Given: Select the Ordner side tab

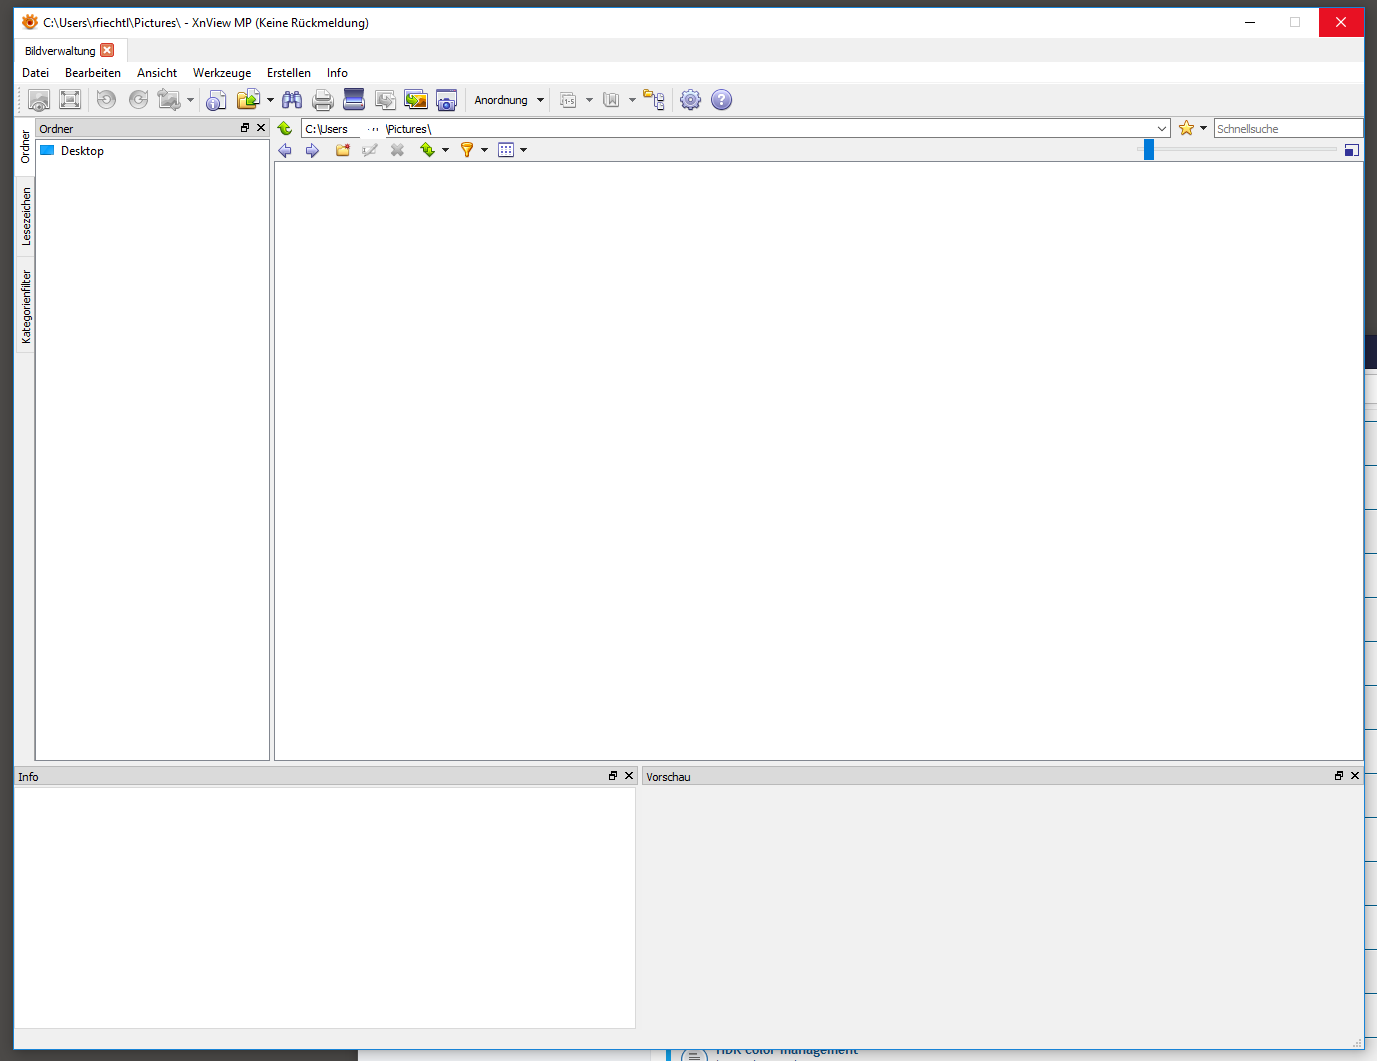Looking at the screenshot, I should coord(25,147).
